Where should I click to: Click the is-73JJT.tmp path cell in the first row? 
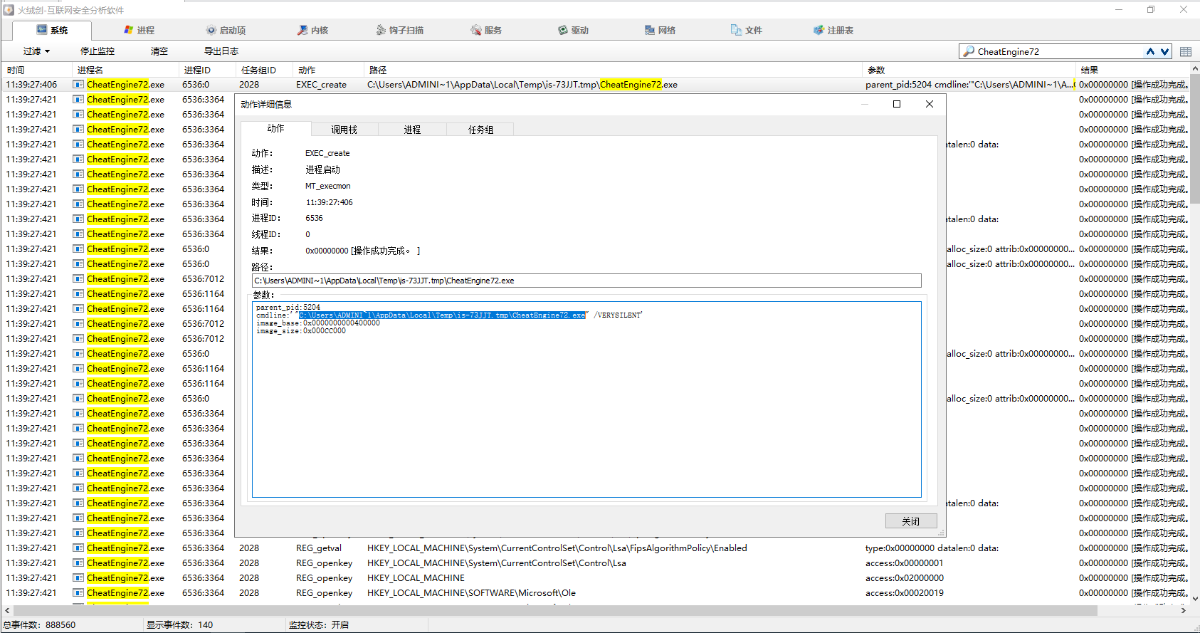522,85
